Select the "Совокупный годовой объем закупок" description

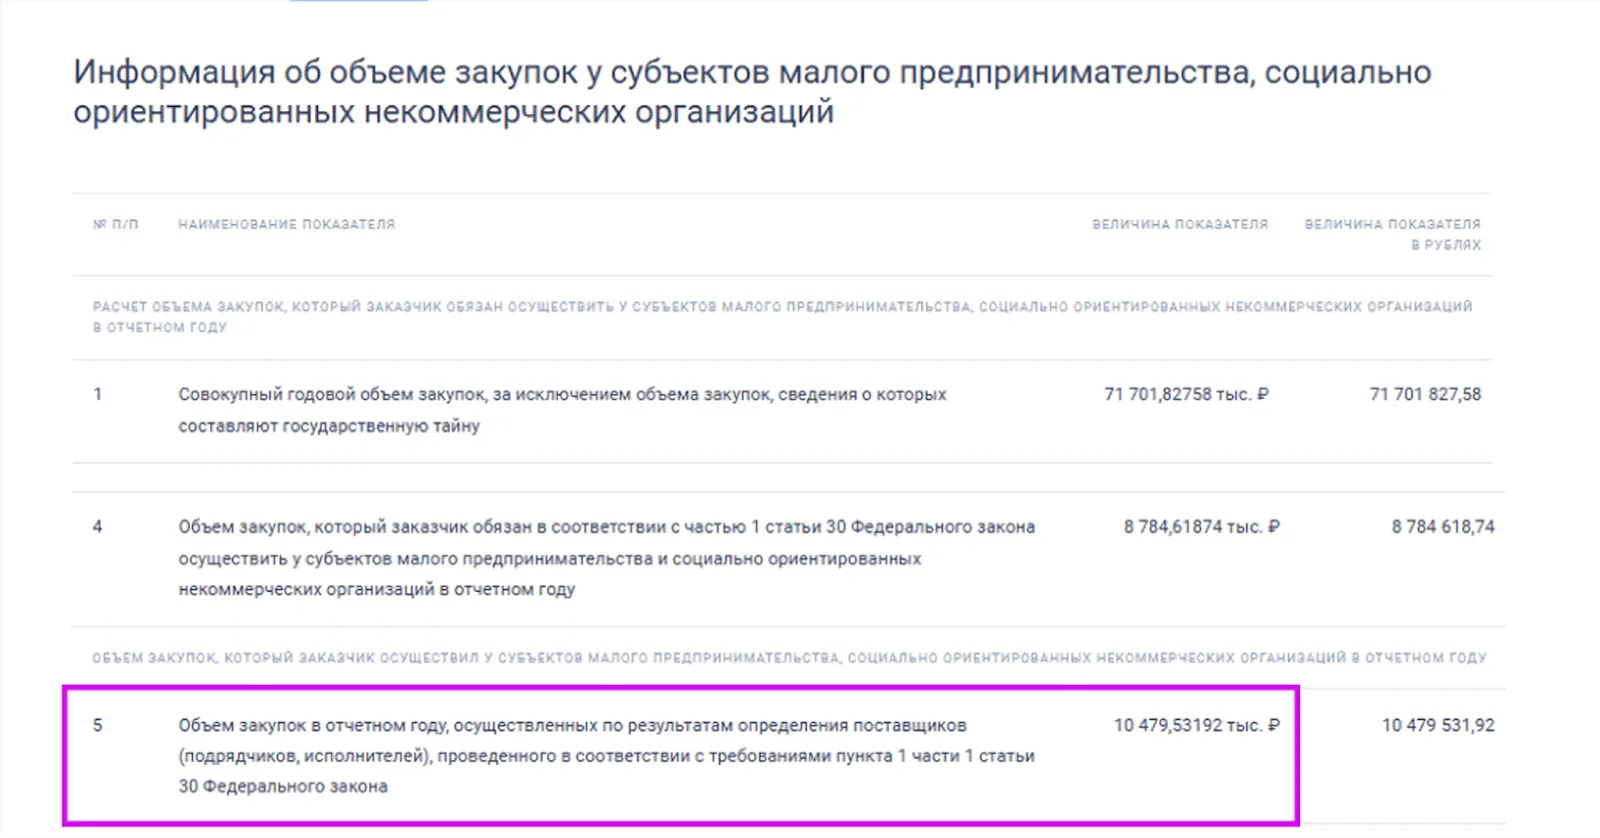(x=561, y=409)
